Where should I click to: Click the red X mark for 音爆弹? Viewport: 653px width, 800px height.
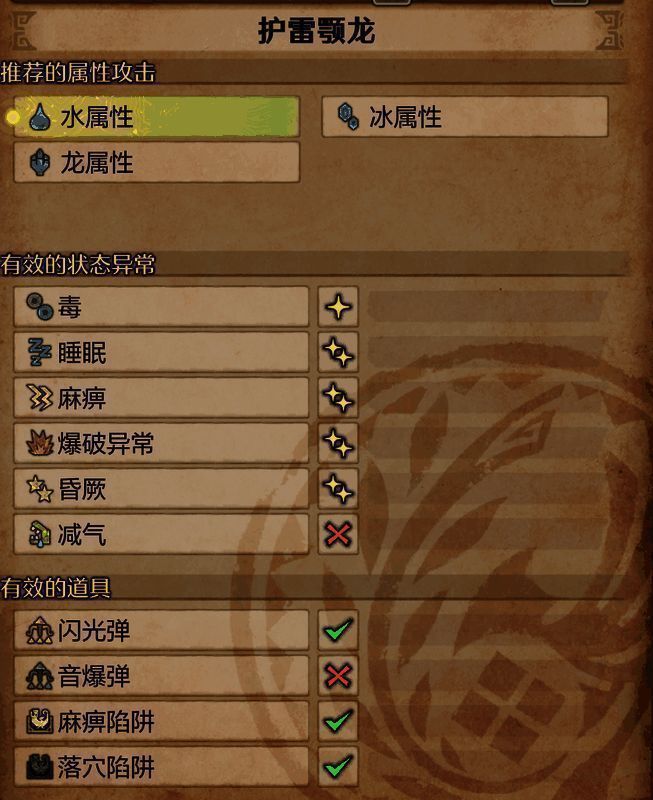point(338,676)
